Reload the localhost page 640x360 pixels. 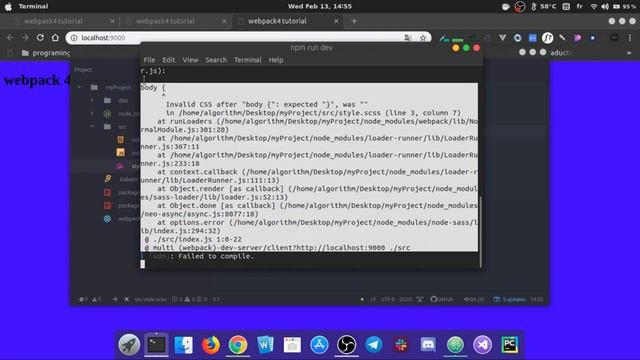pyautogui.click(x=40, y=38)
